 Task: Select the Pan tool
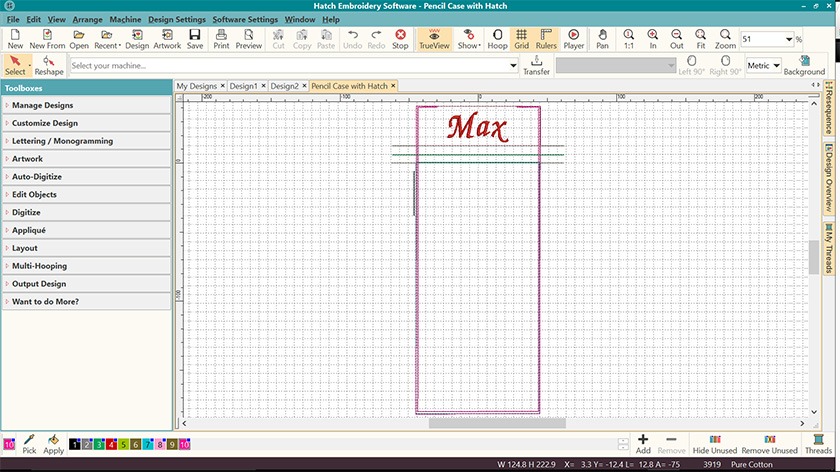602,39
